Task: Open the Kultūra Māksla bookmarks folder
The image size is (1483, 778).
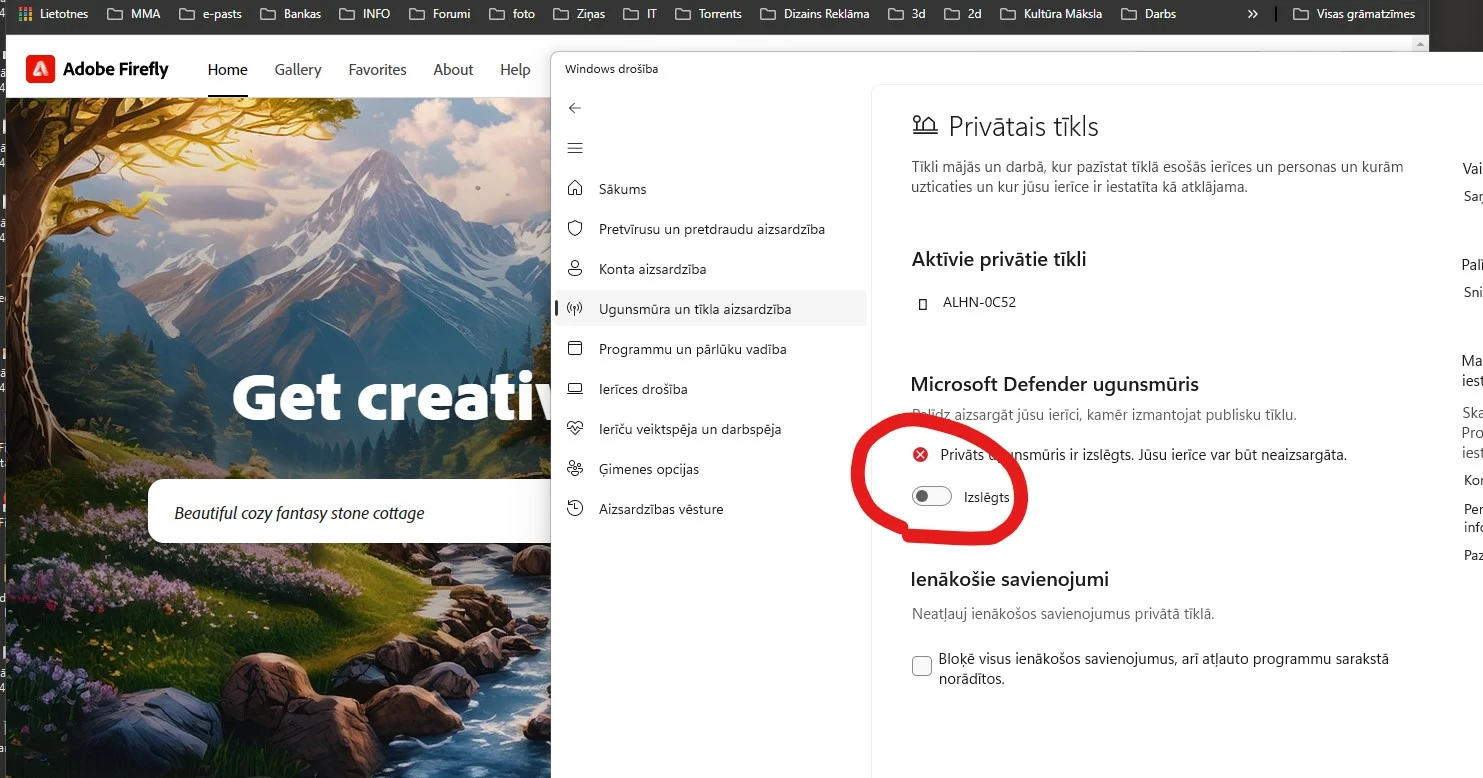Action: (1052, 14)
